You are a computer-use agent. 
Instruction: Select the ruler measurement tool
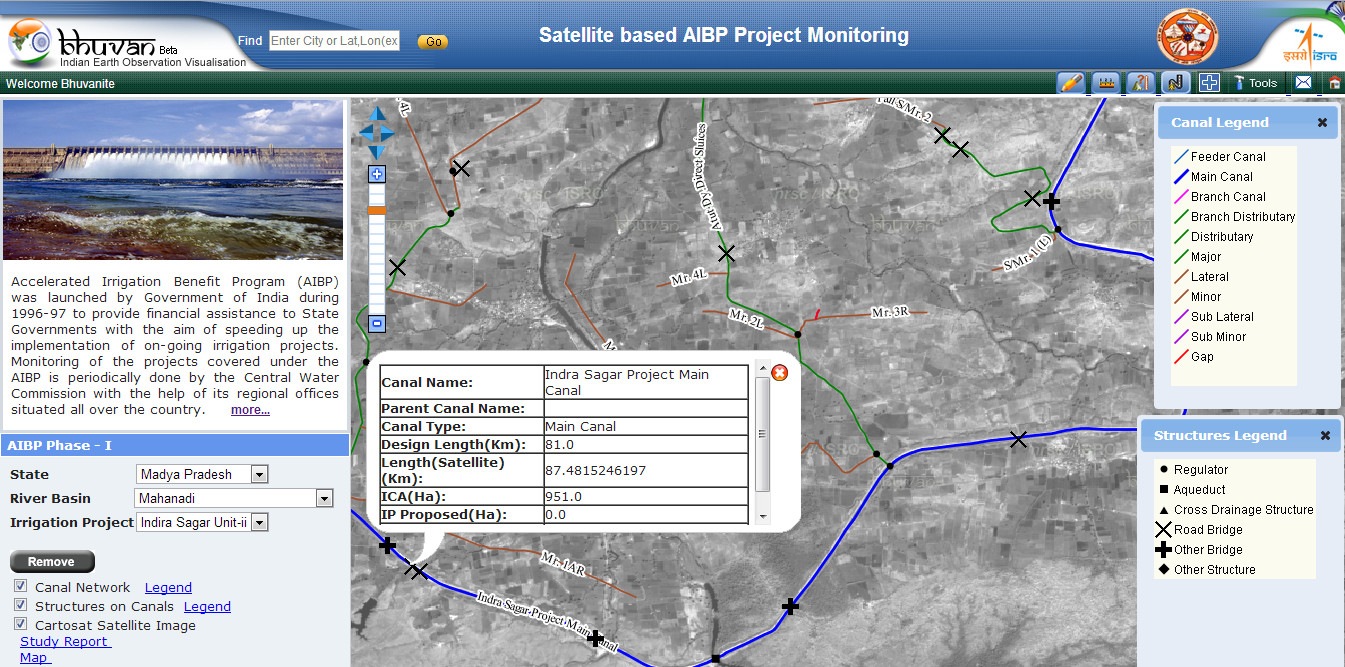click(x=1105, y=83)
